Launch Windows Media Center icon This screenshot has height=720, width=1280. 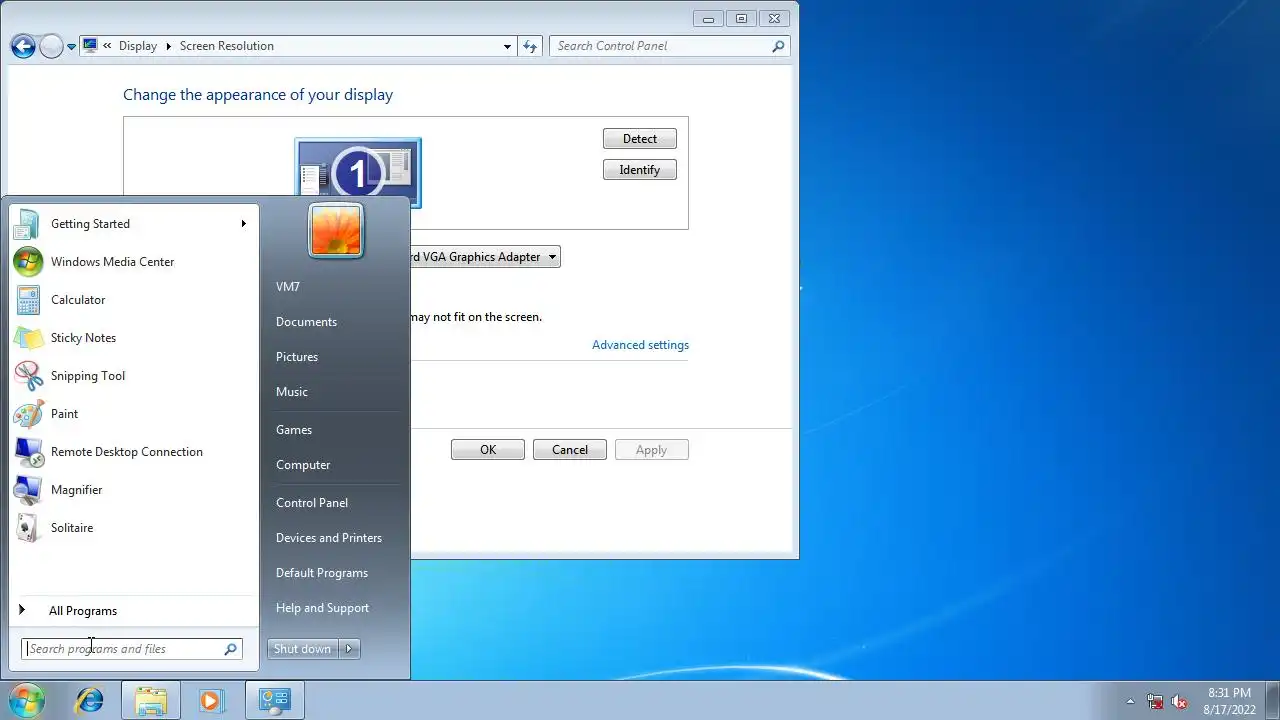[x=28, y=262]
